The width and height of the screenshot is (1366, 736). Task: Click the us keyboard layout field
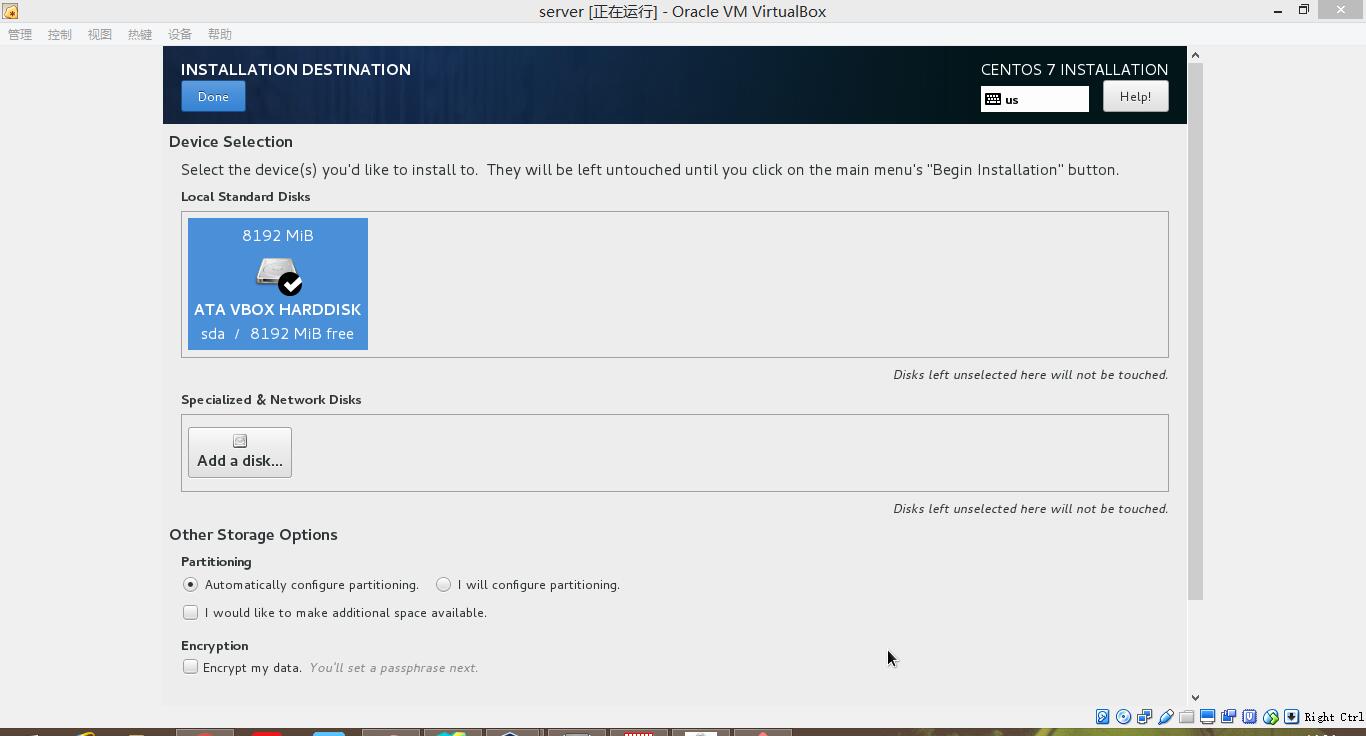pyautogui.click(x=1035, y=99)
